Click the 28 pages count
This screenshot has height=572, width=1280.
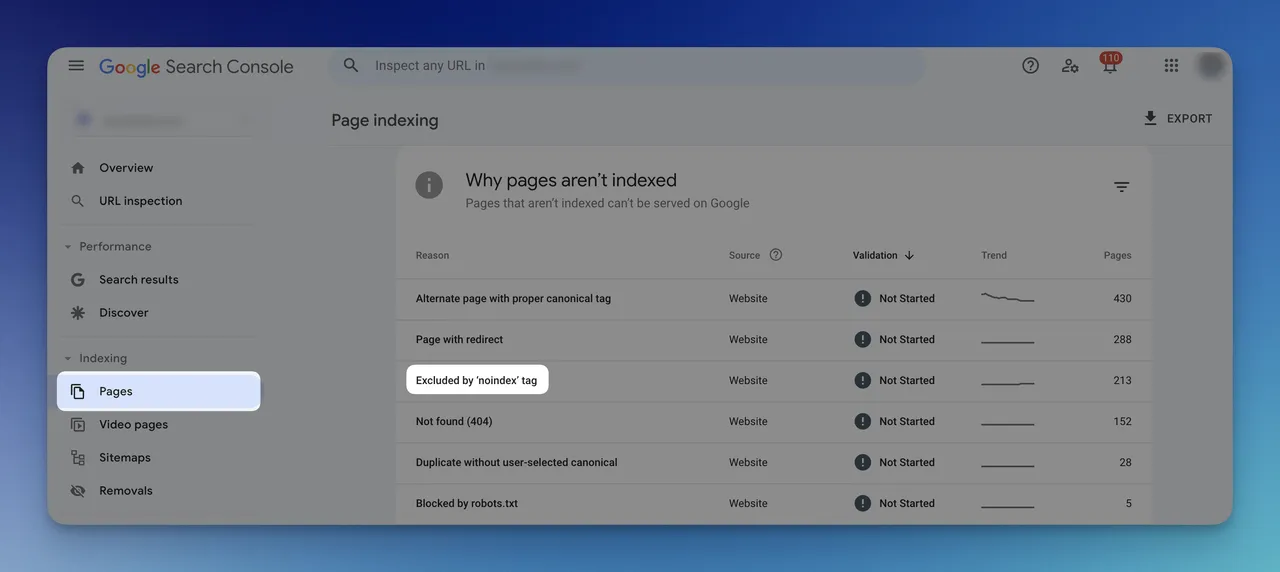coord(1126,463)
